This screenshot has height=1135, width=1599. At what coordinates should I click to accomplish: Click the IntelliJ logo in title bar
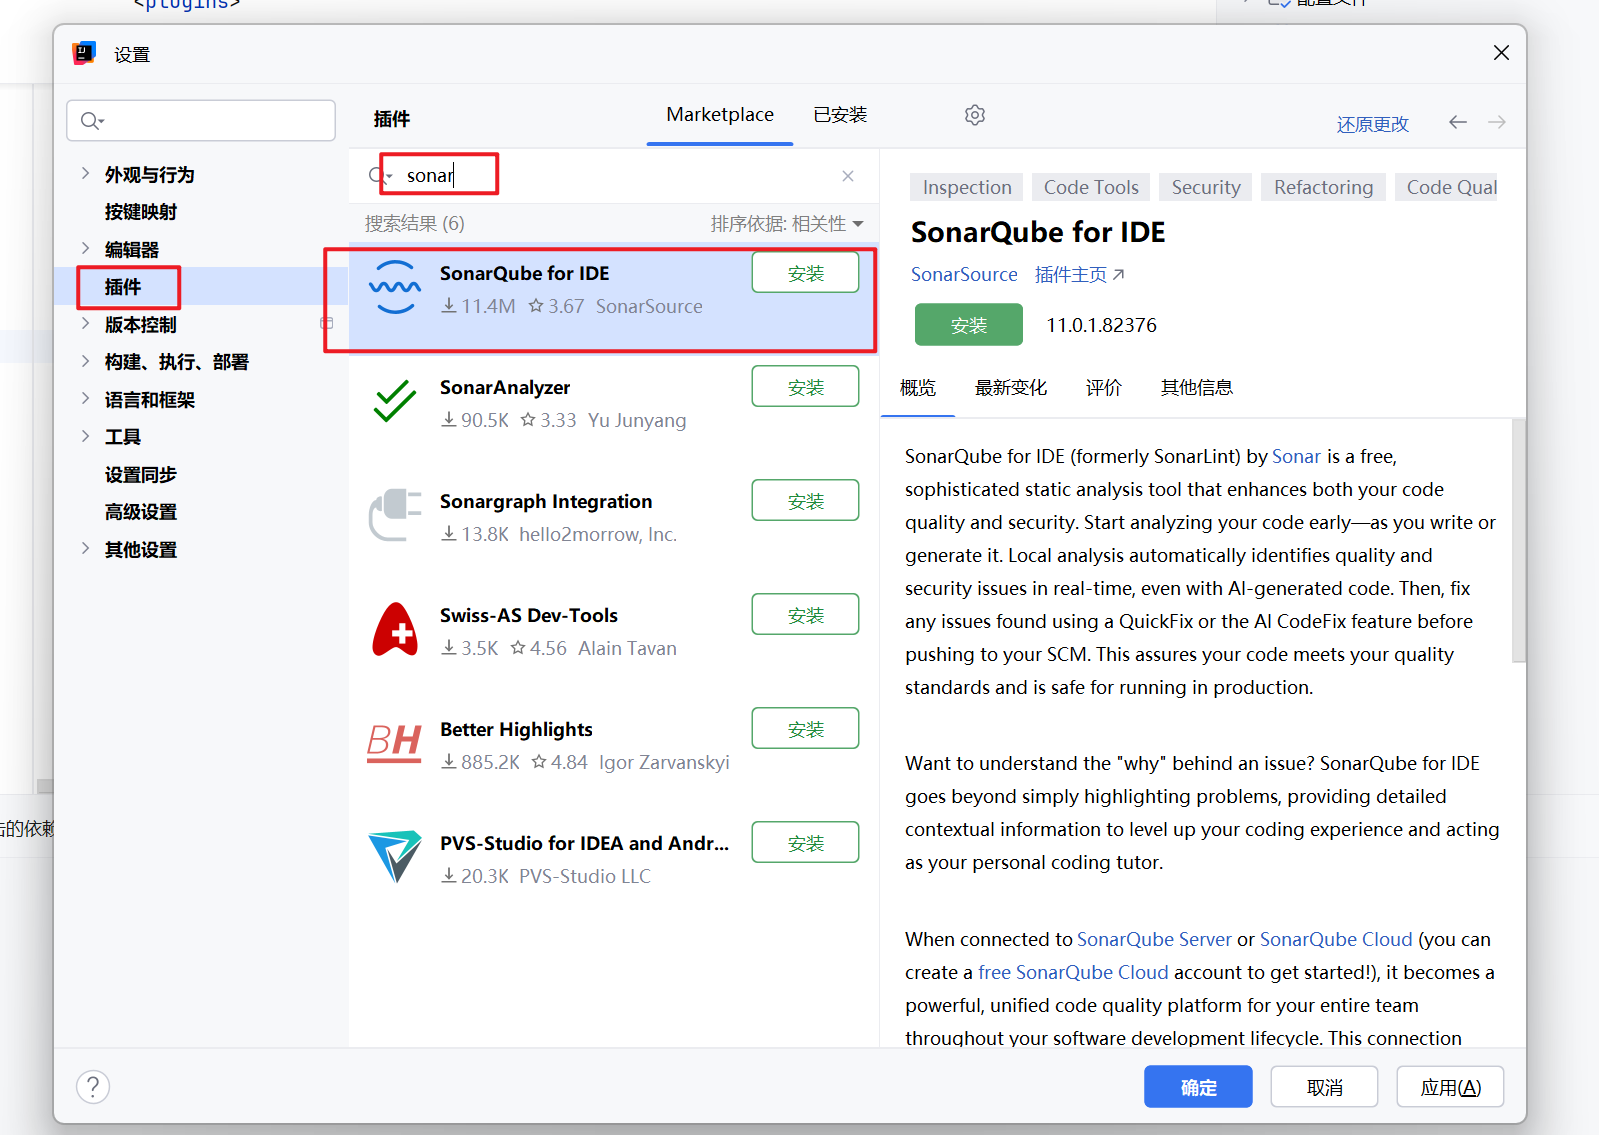click(85, 53)
